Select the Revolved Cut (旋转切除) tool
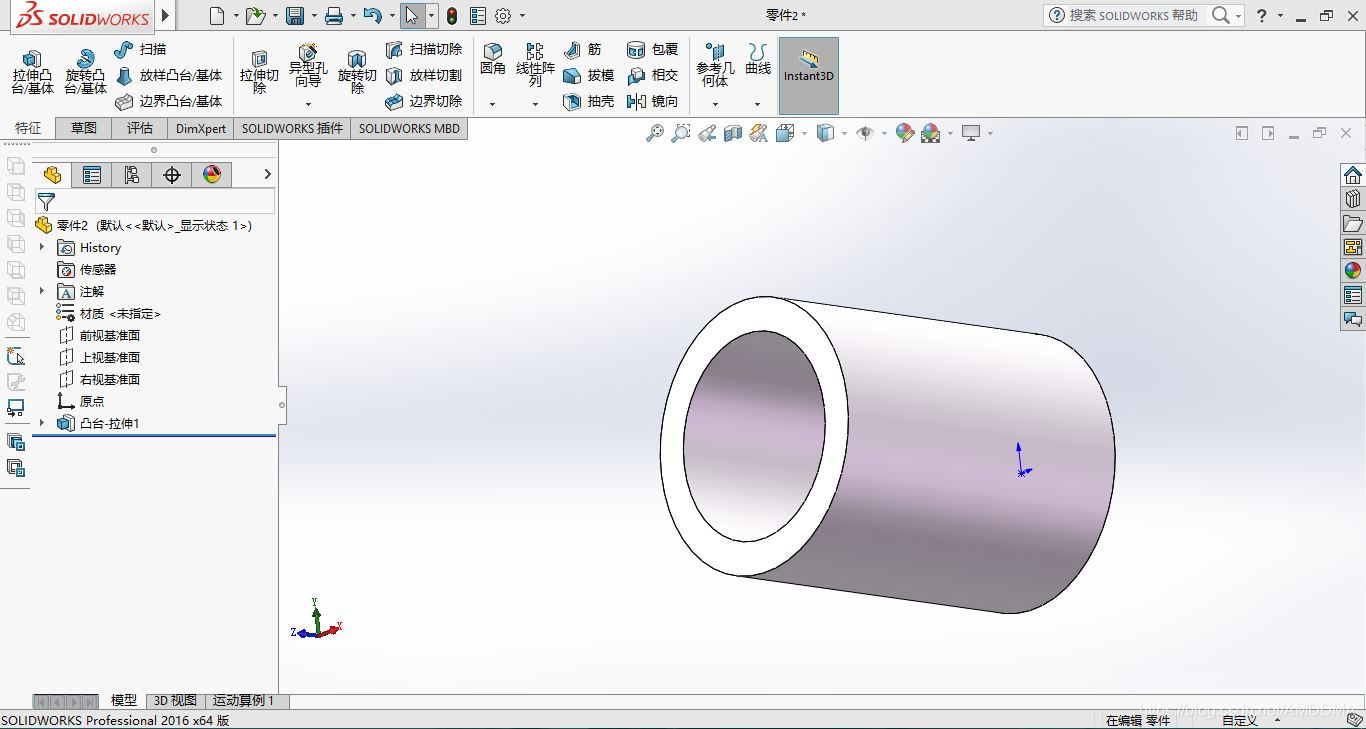Viewport: 1366px width, 729px height. point(357,72)
